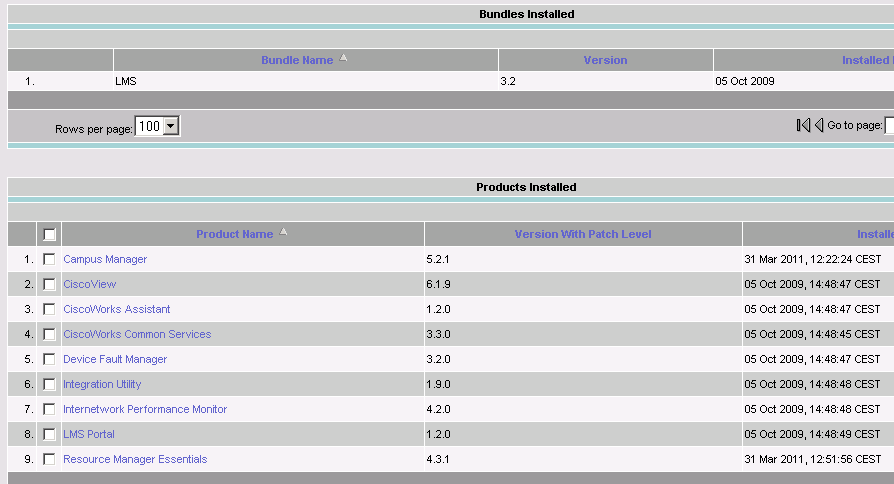Screen dimensions: 894x484
Task: Sort bundles by the Installed column header
Action: tap(867, 60)
